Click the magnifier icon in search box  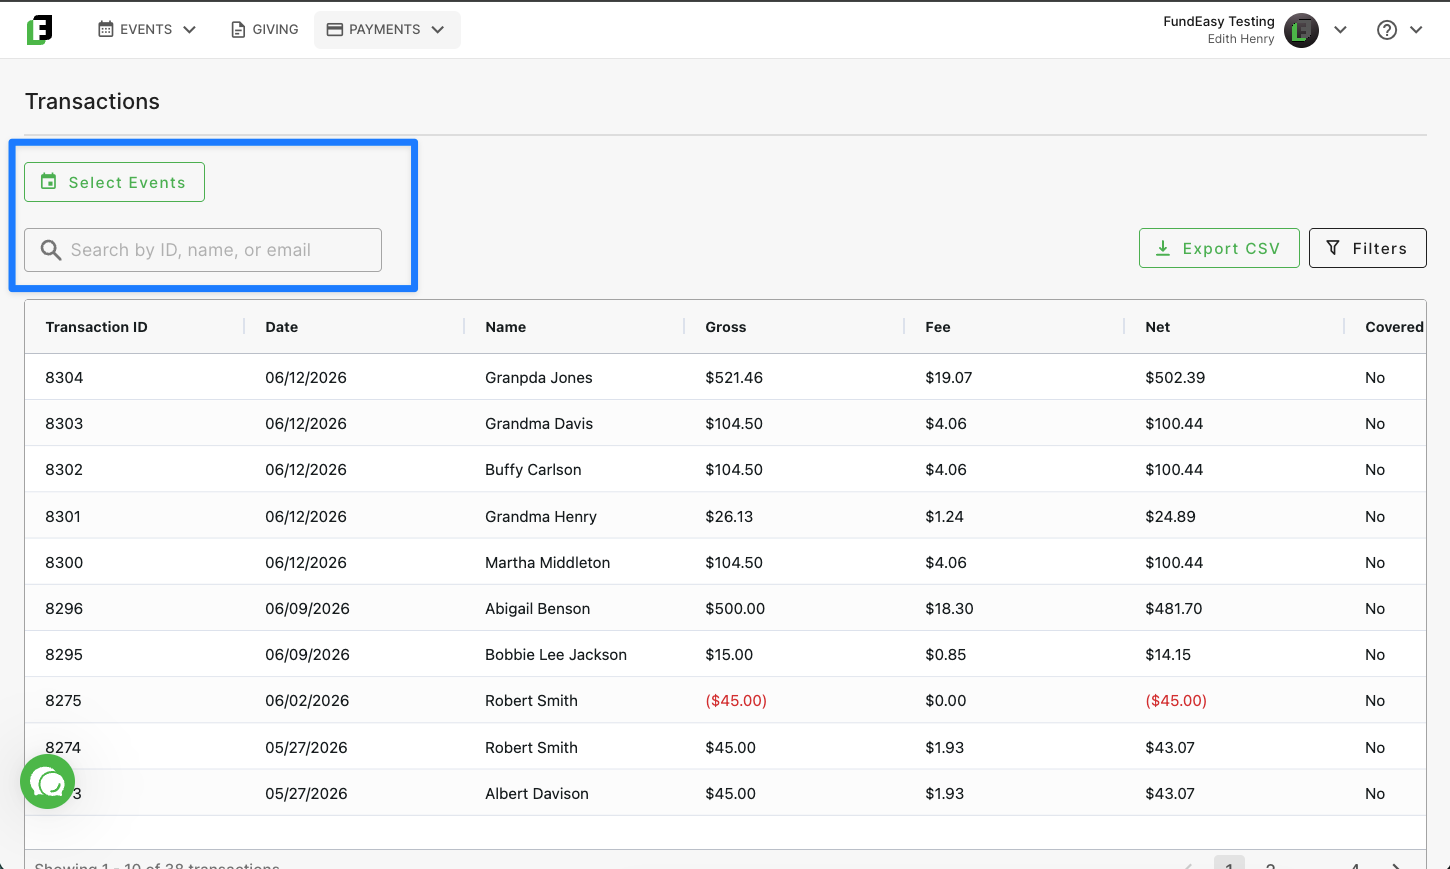[51, 250]
